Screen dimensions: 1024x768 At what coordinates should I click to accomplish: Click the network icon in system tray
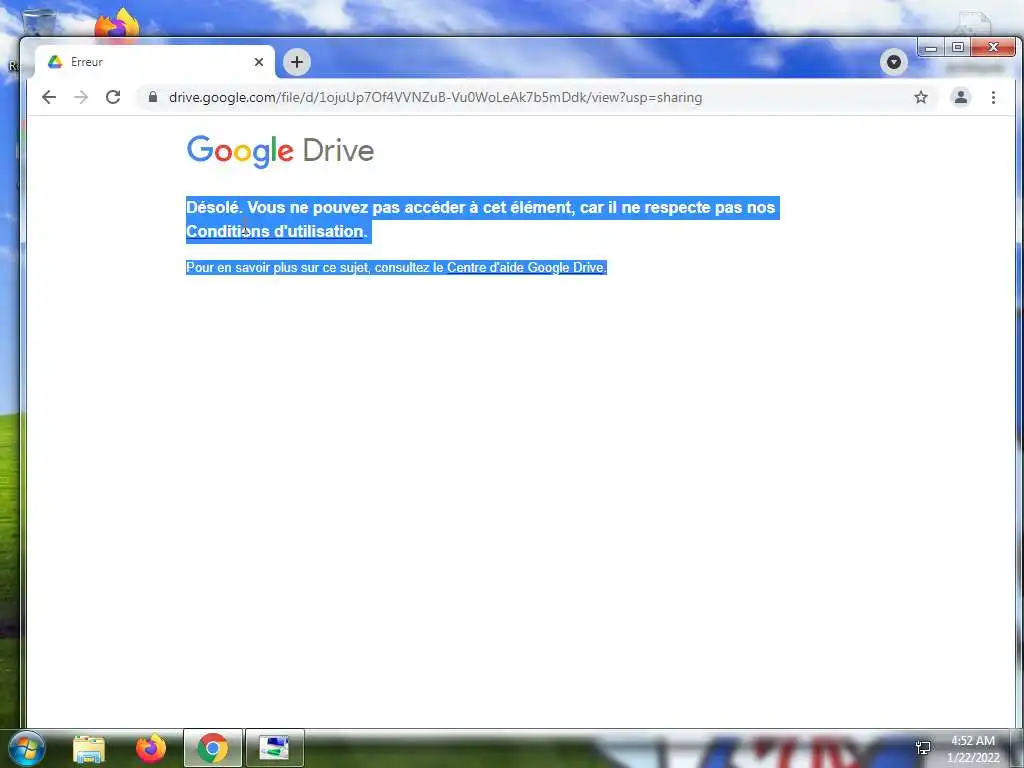923,748
